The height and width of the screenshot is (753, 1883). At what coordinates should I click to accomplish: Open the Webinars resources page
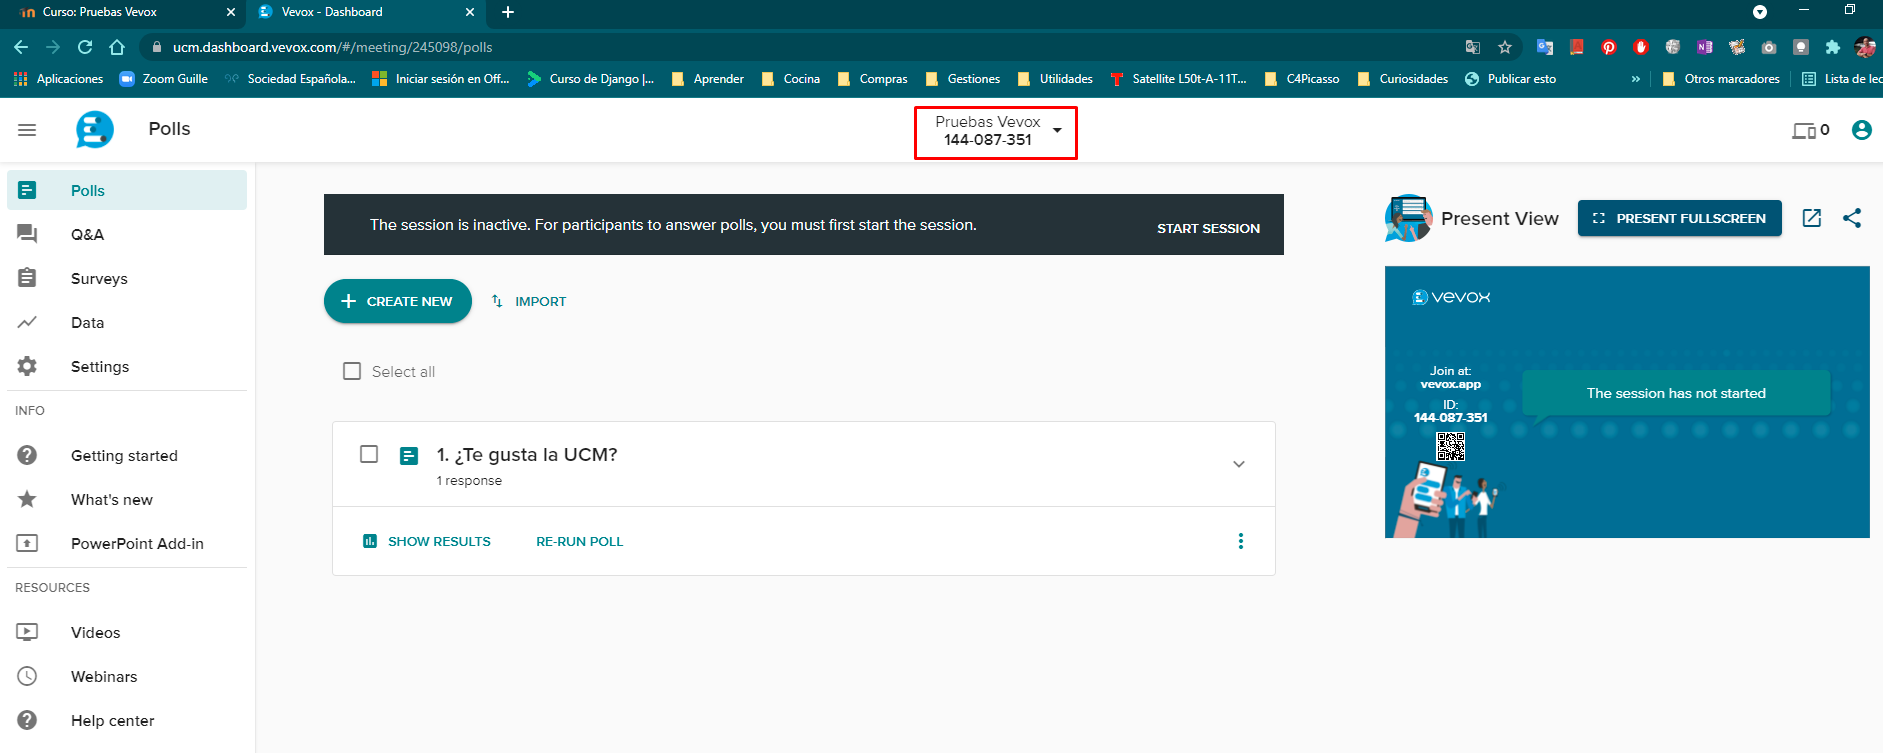point(127,676)
